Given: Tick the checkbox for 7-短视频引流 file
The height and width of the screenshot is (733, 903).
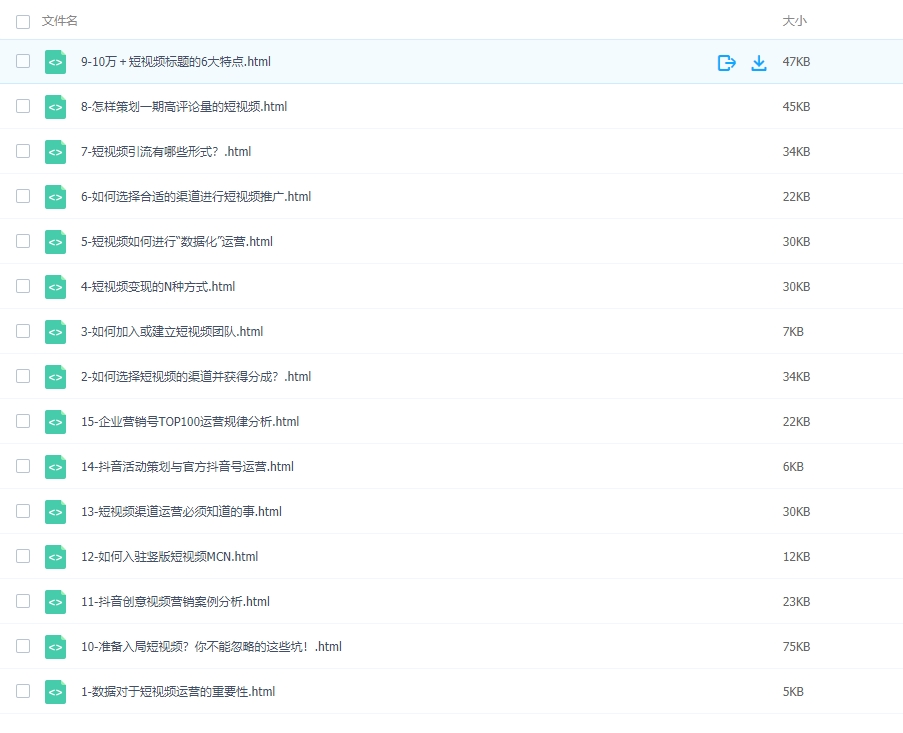Looking at the screenshot, I should tap(22, 151).
